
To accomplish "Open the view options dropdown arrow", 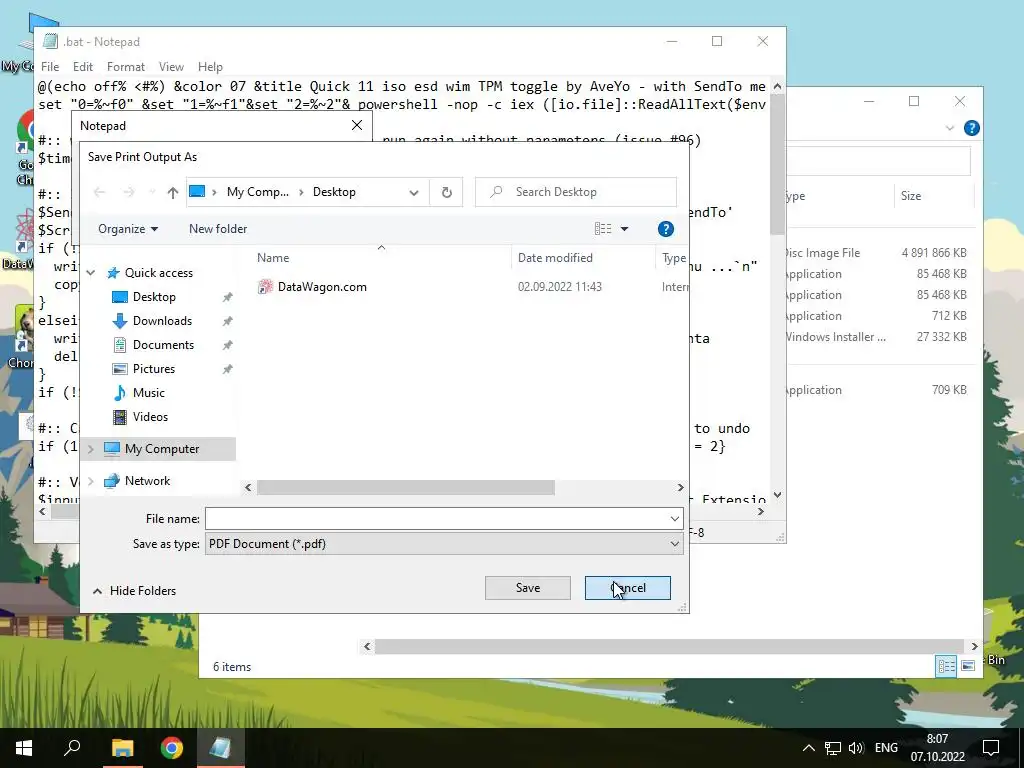I will 624,229.
